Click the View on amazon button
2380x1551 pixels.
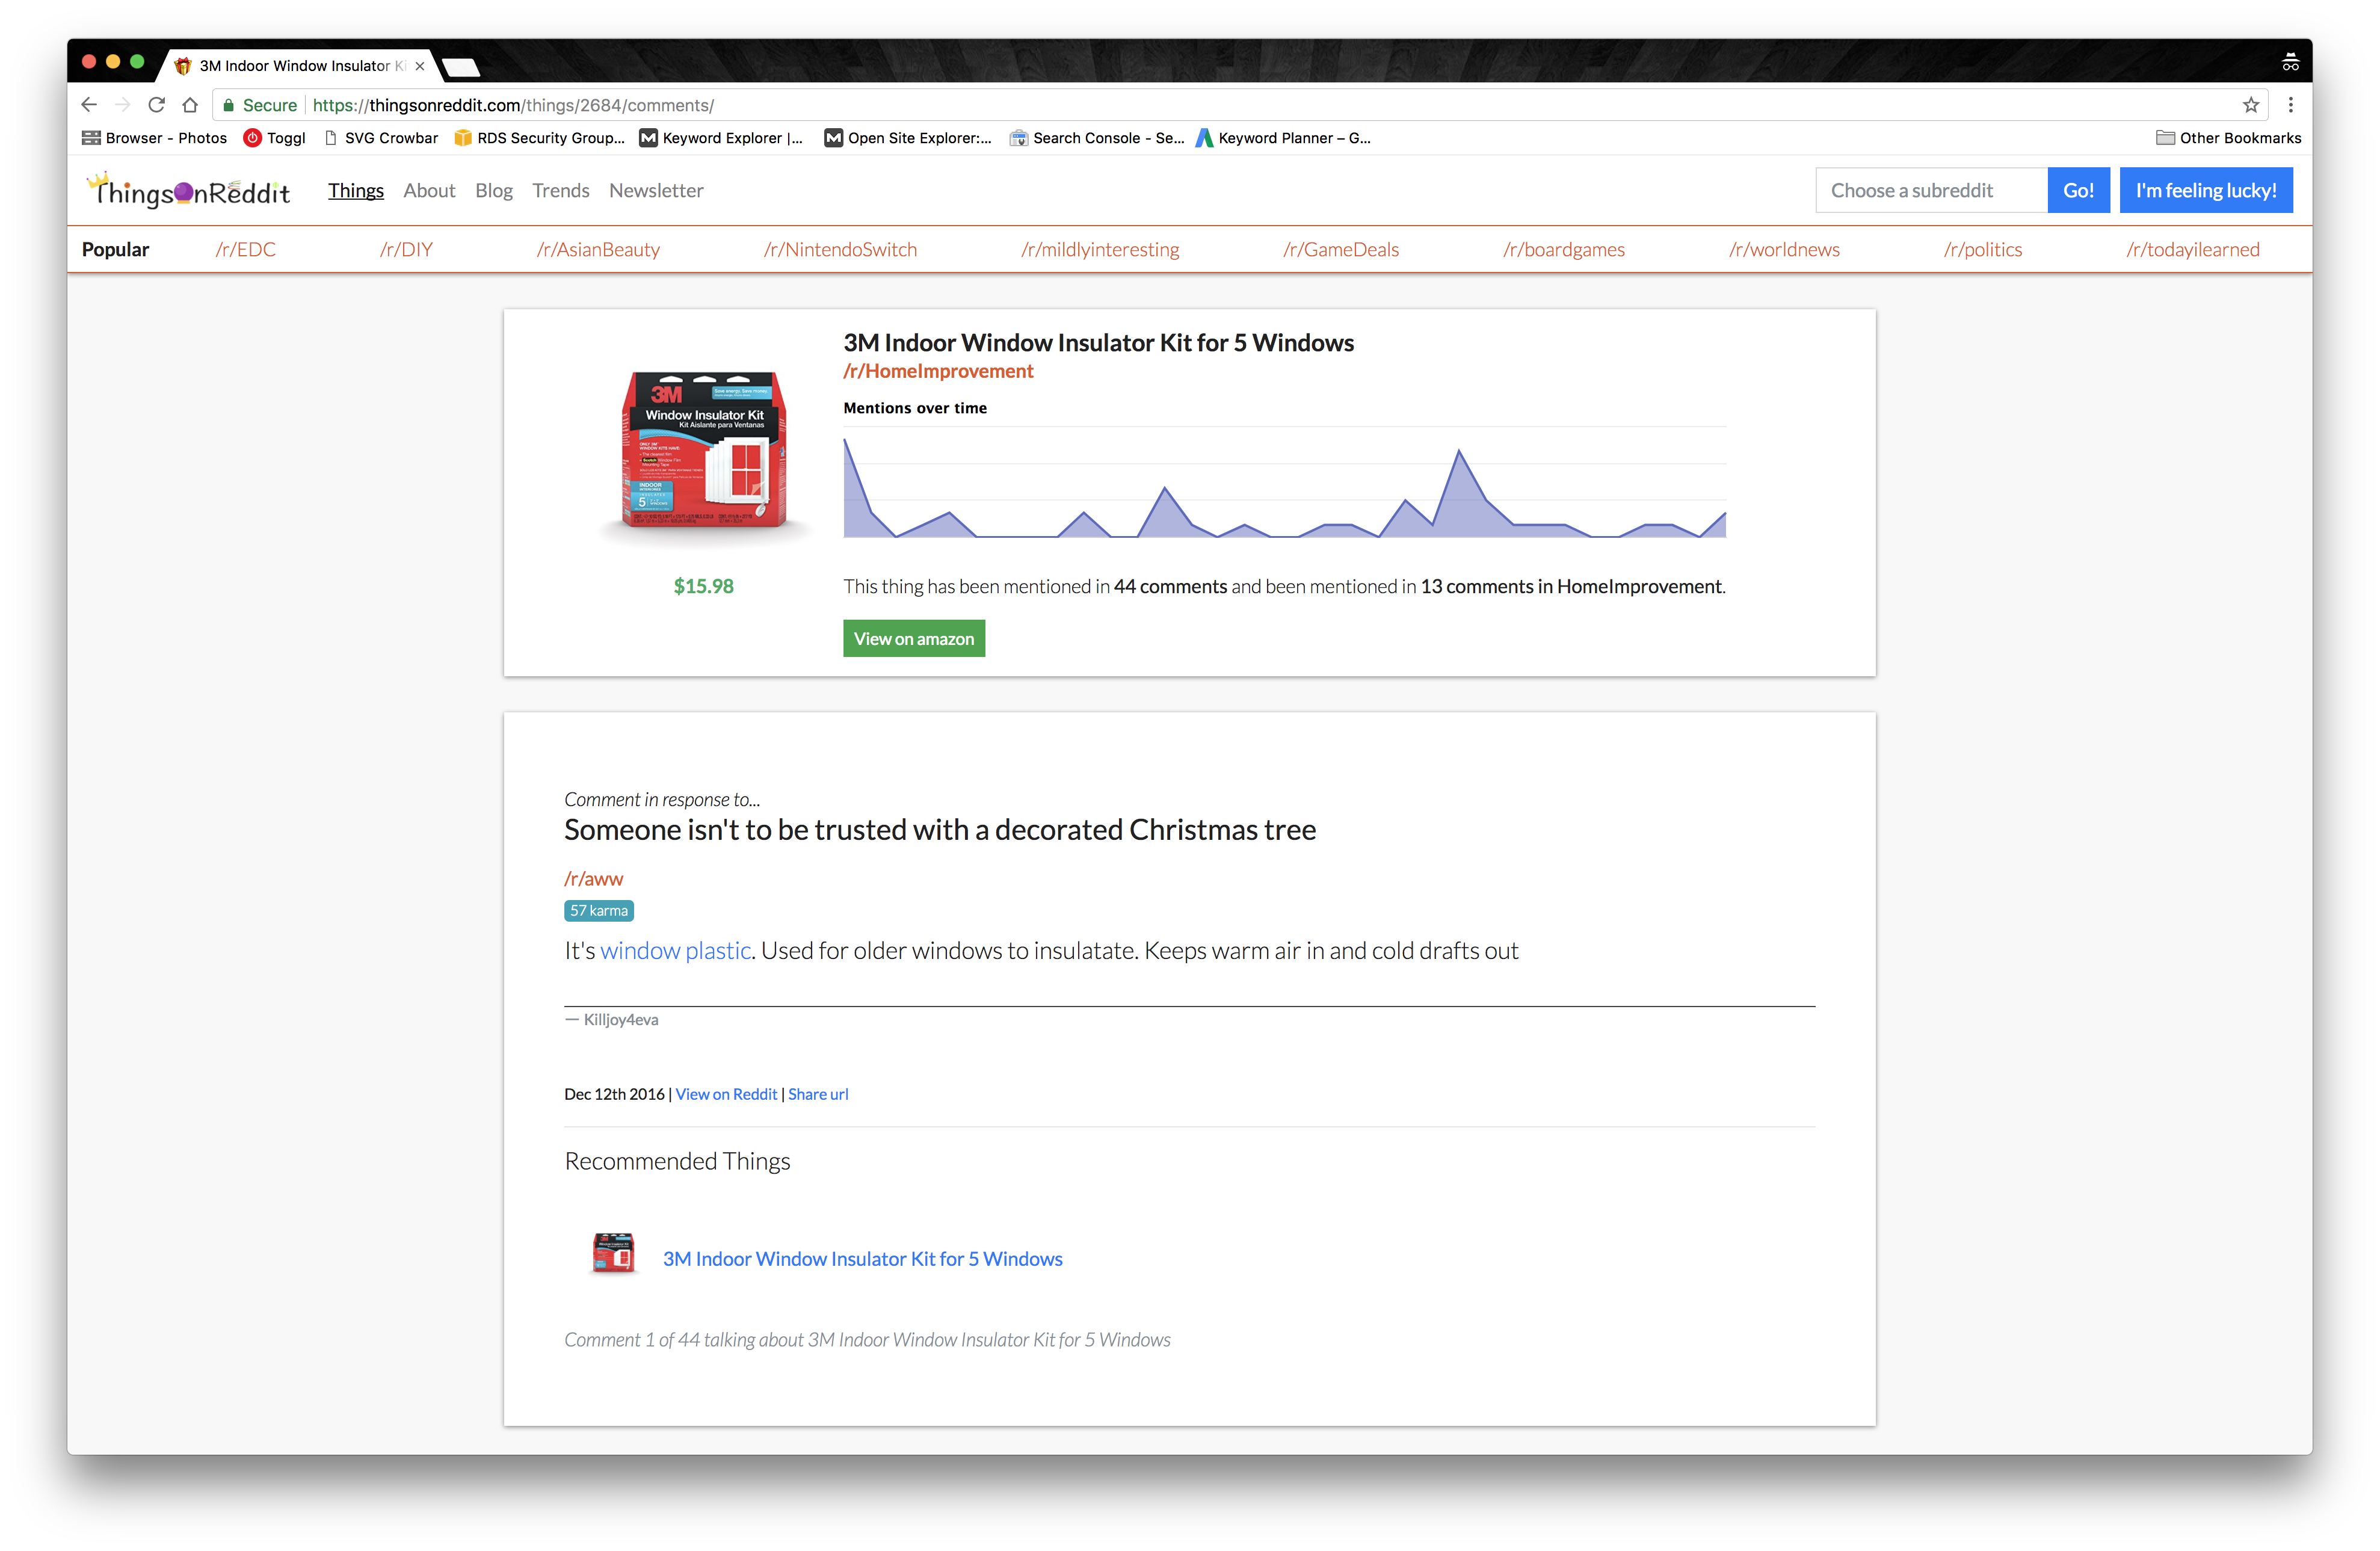point(913,639)
